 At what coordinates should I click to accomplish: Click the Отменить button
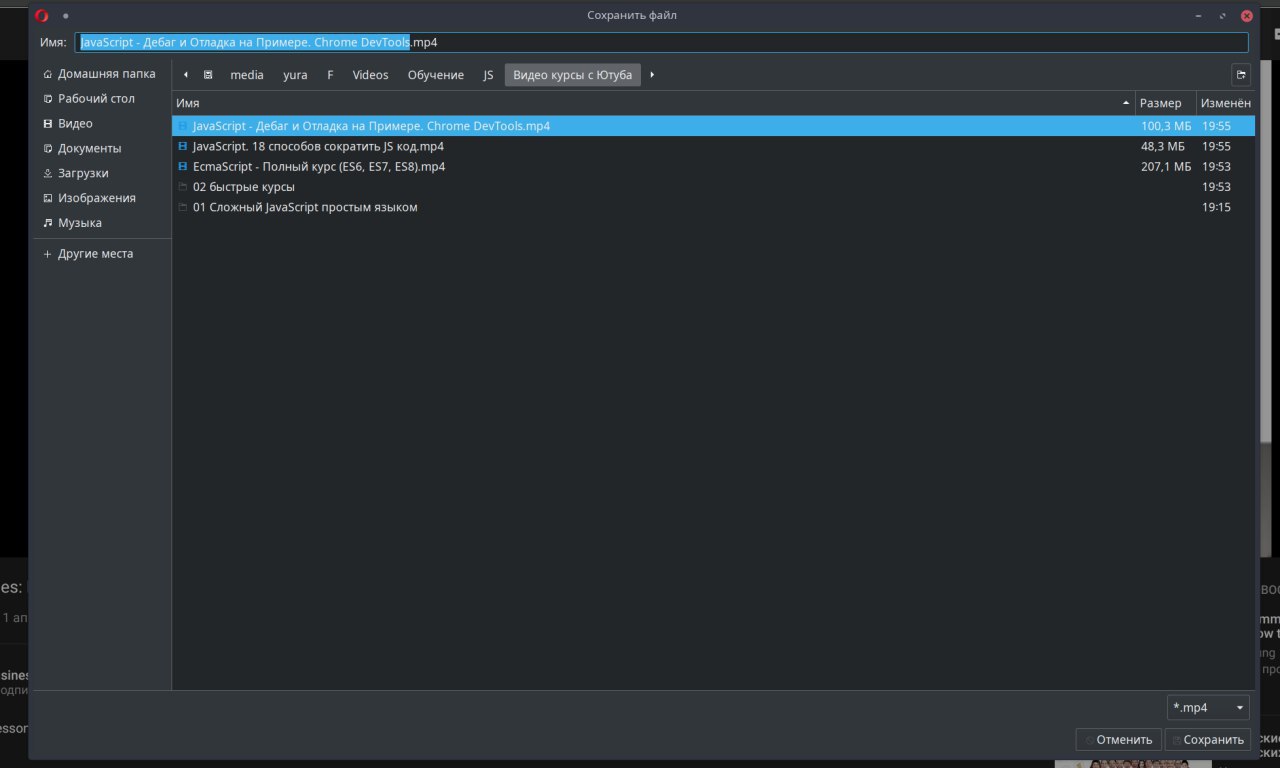[x=1118, y=740]
